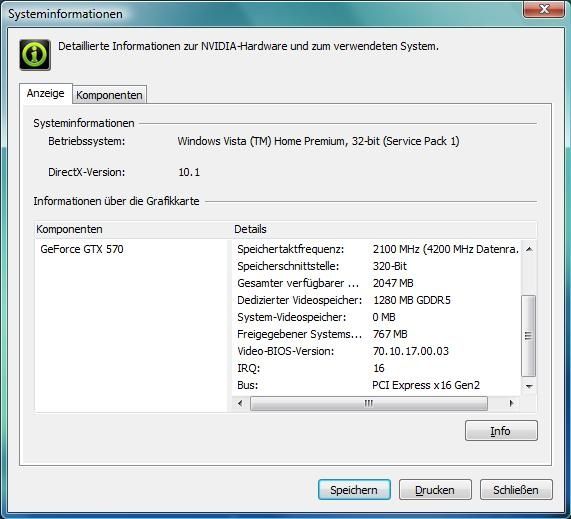Click the Schließen button
Image resolution: width=571 pixels, height=519 pixels.
[516, 489]
